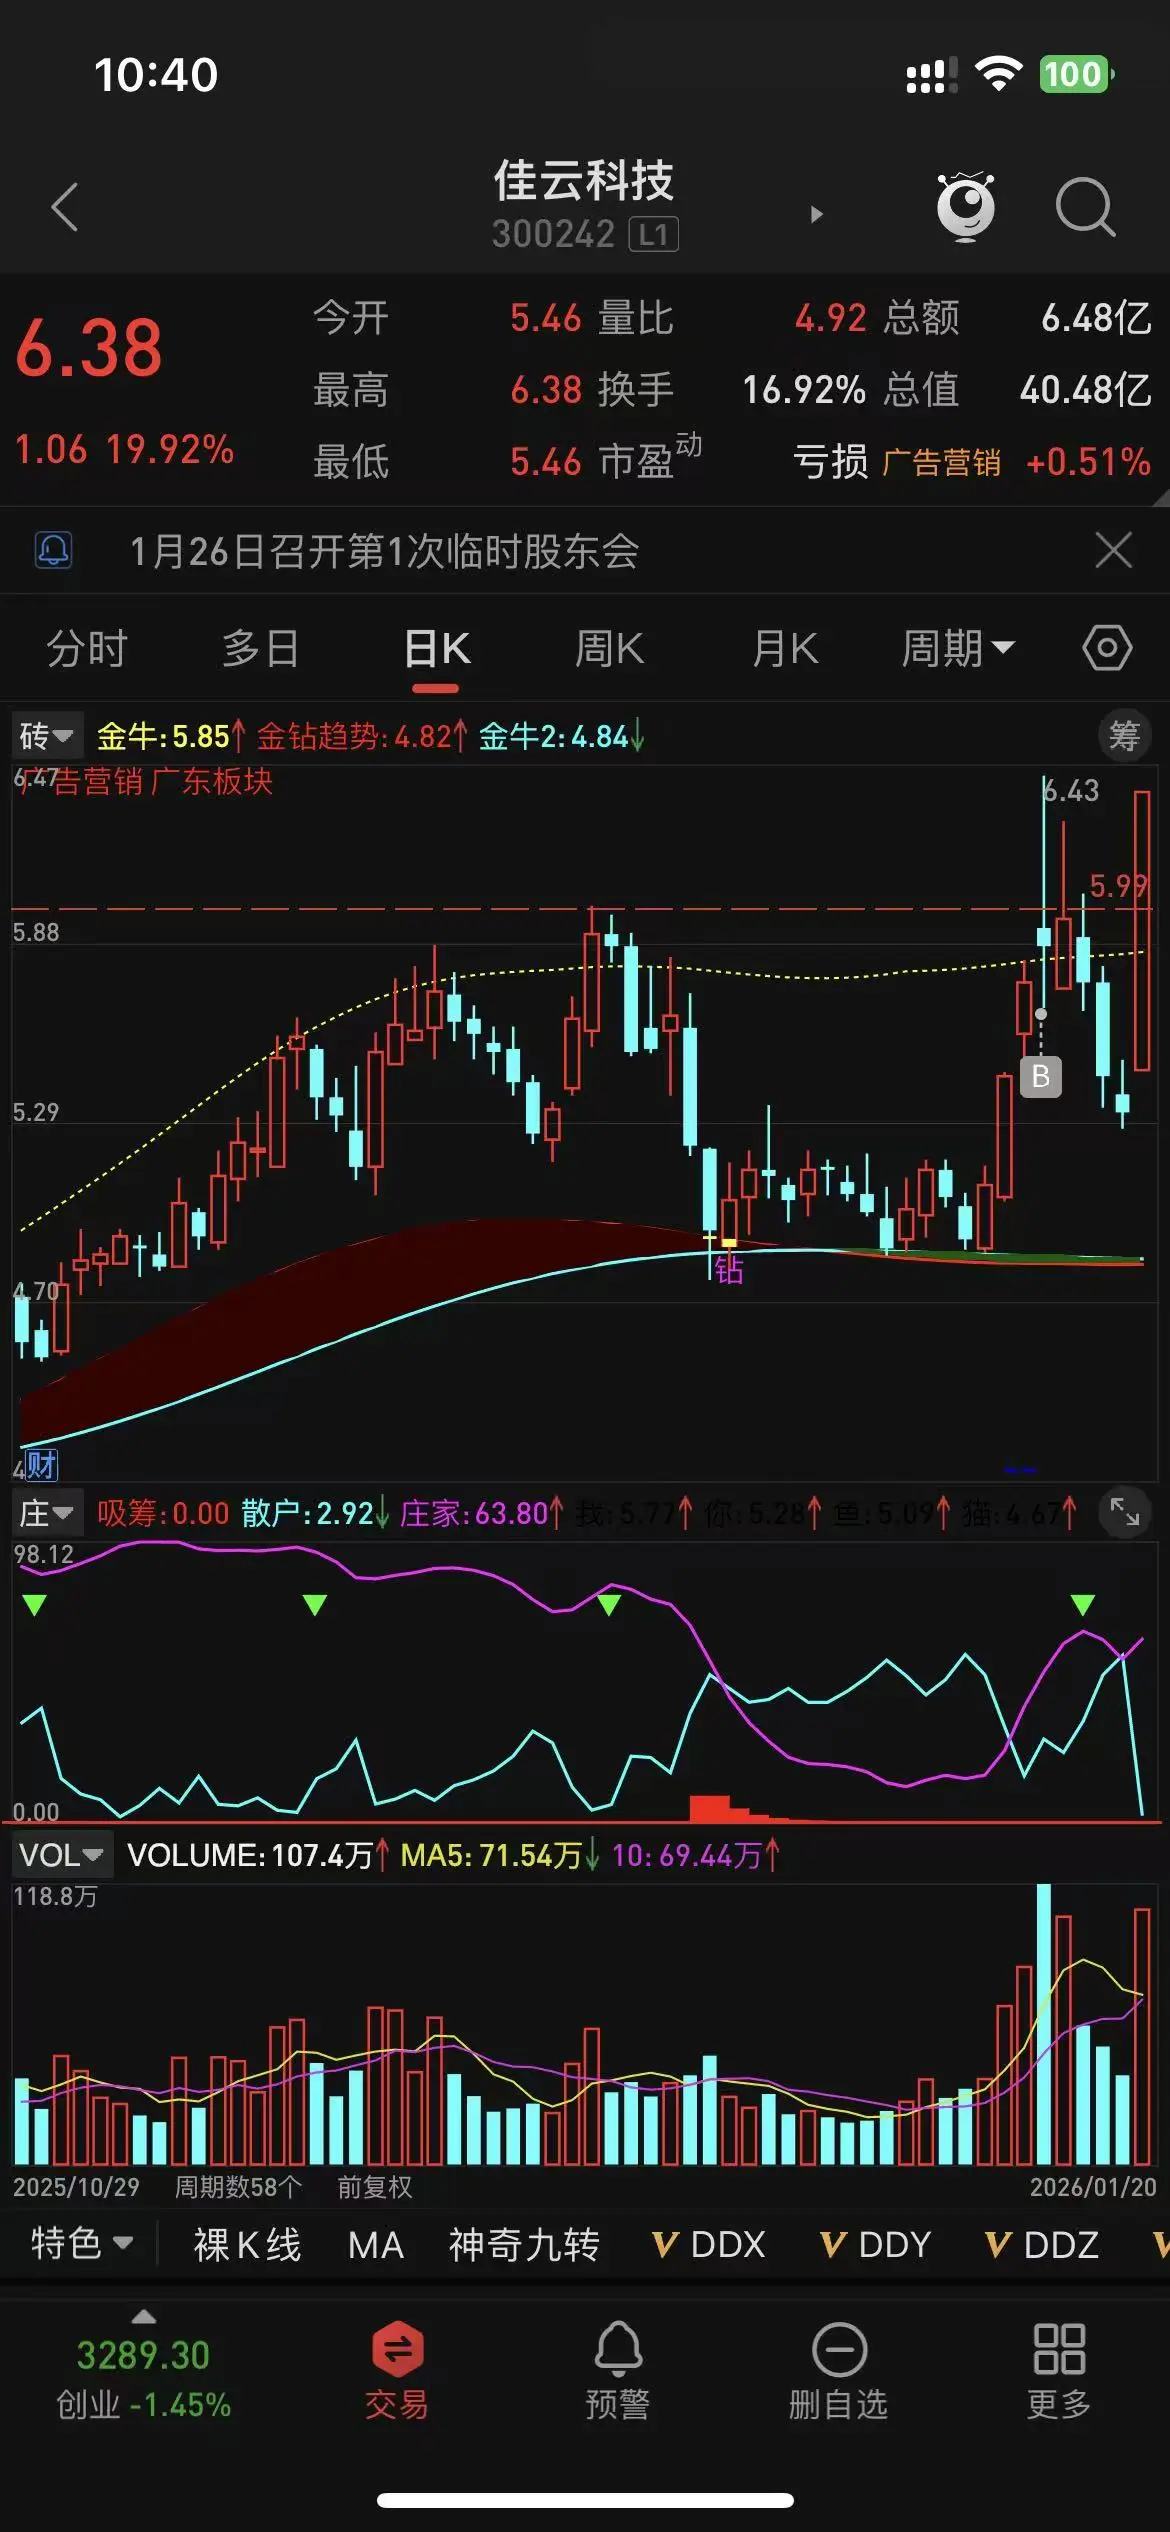This screenshot has width=1170, height=2532.
Task: Tap the 广告营销 sector link
Action: tap(941, 462)
